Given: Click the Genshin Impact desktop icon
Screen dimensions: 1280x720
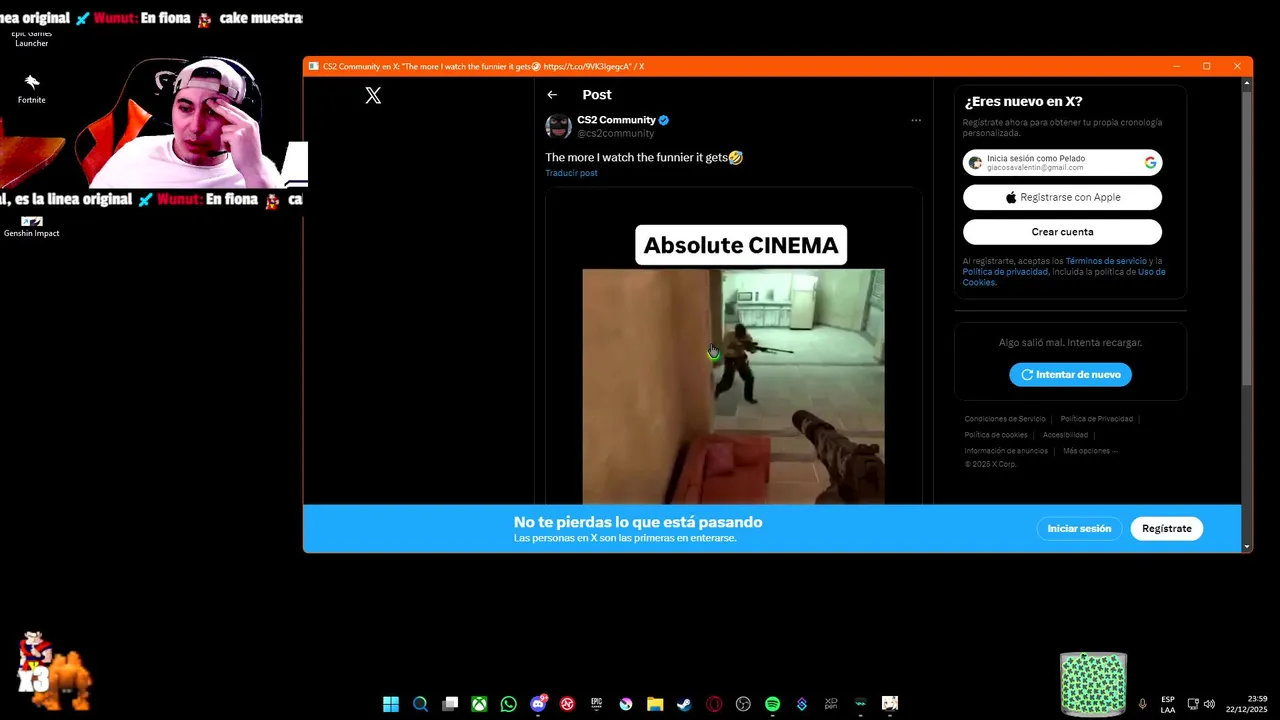Looking at the screenshot, I should [x=31, y=226].
